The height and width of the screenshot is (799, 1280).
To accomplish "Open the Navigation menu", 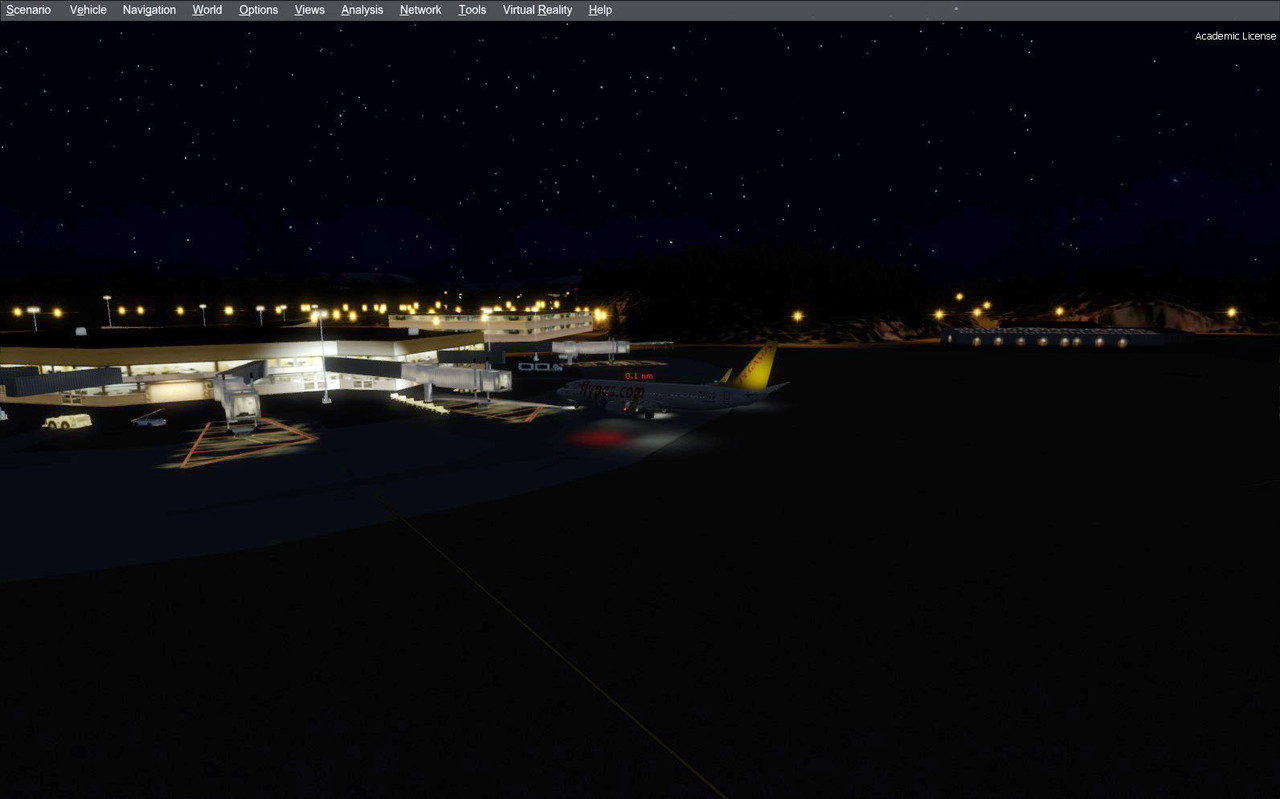I will tap(149, 10).
